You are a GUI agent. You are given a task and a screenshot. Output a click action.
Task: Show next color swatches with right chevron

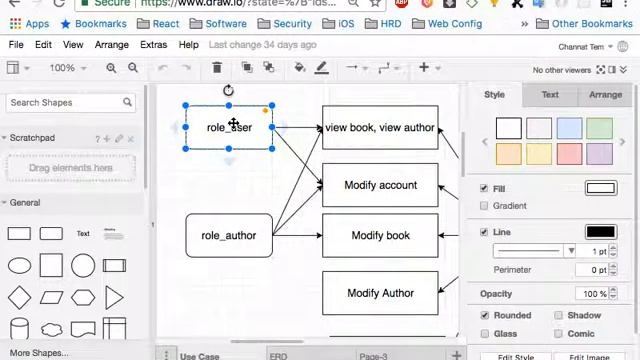tap(622, 142)
